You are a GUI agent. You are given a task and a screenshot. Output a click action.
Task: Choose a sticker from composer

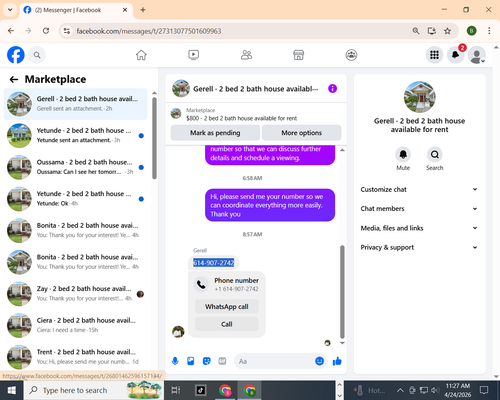pyautogui.click(x=207, y=361)
